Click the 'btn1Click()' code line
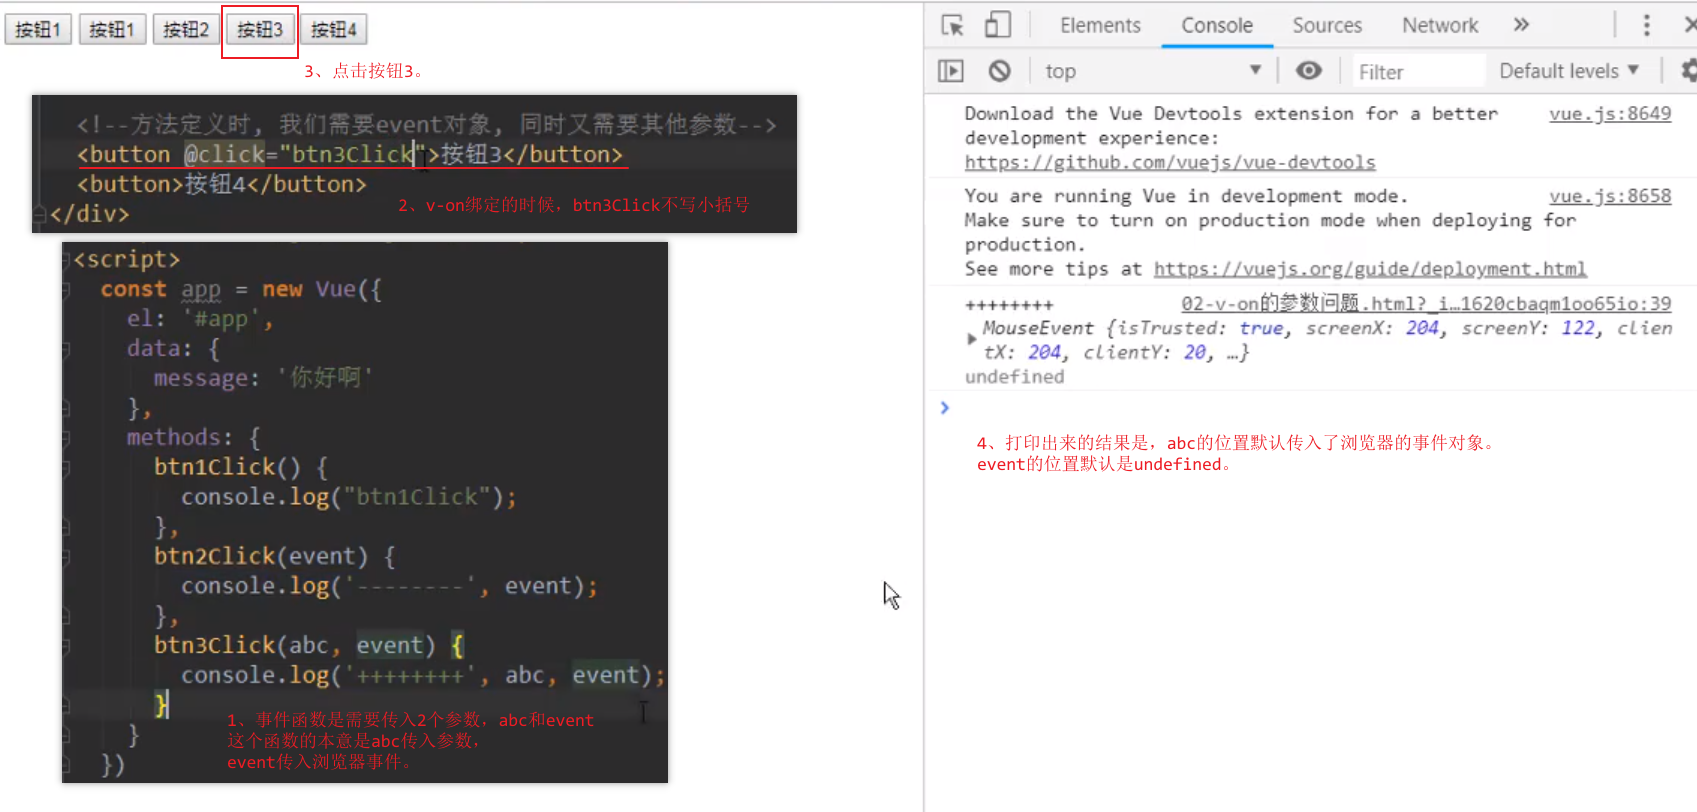 [240, 467]
